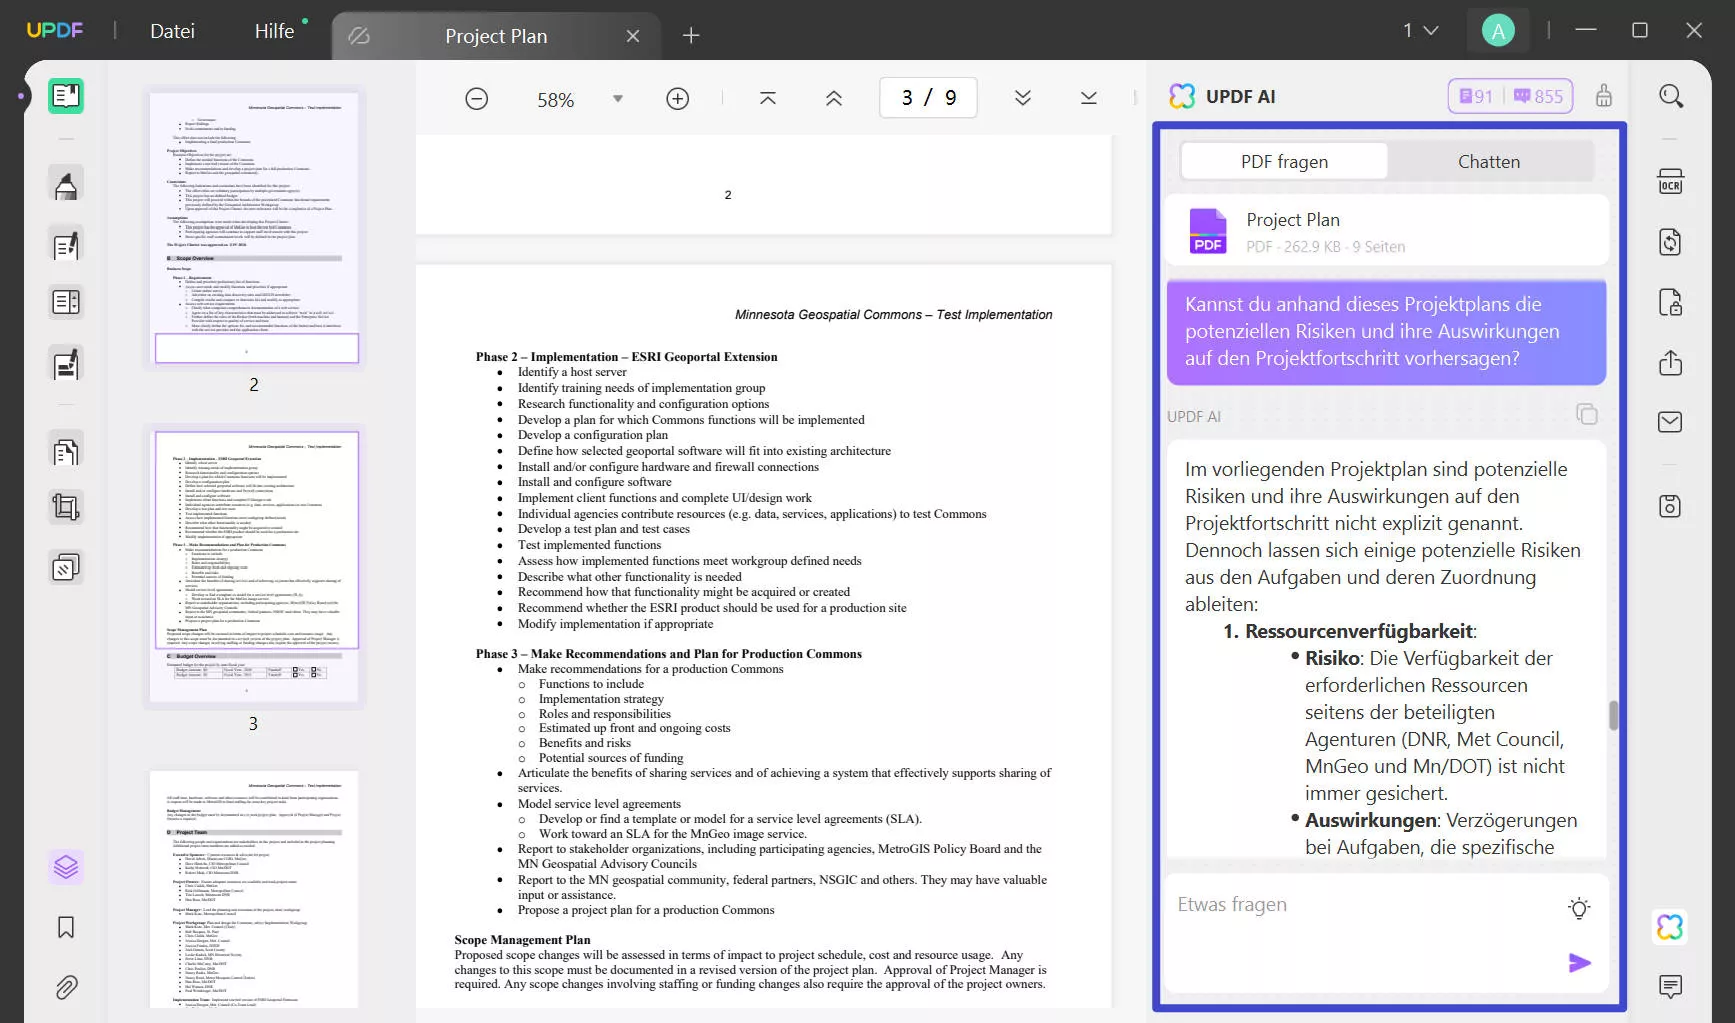Open the bookmarks panel
Screen dimensions: 1735x1023
pyautogui.click(x=65, y=927)
